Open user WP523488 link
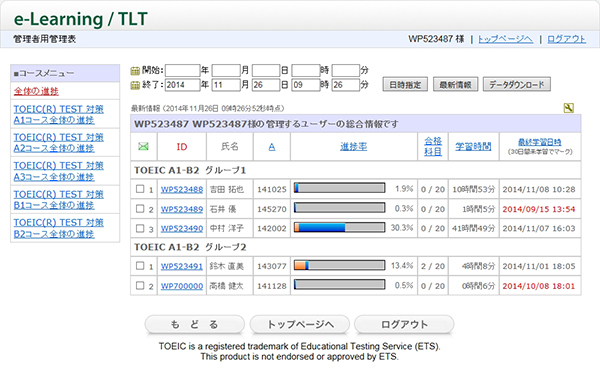The height and width of the screenshot is (368, 600). (x=182, y=189)
